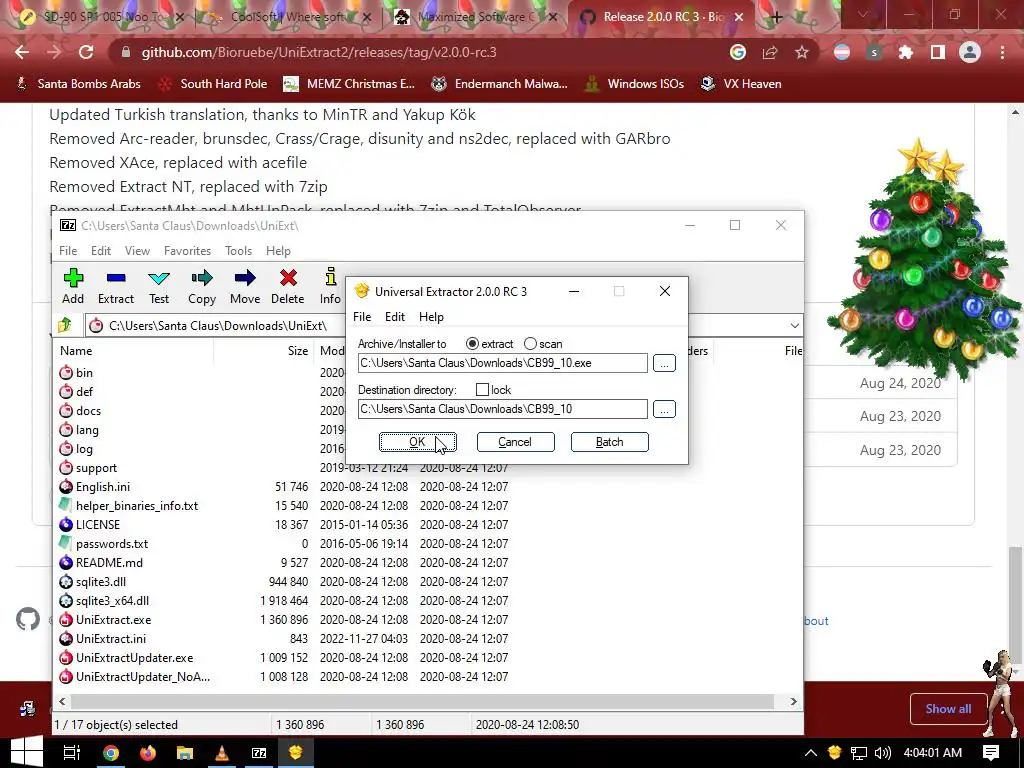Click the destination directory input field
This screenshot has width=1024, height=768.
[502, 409]
